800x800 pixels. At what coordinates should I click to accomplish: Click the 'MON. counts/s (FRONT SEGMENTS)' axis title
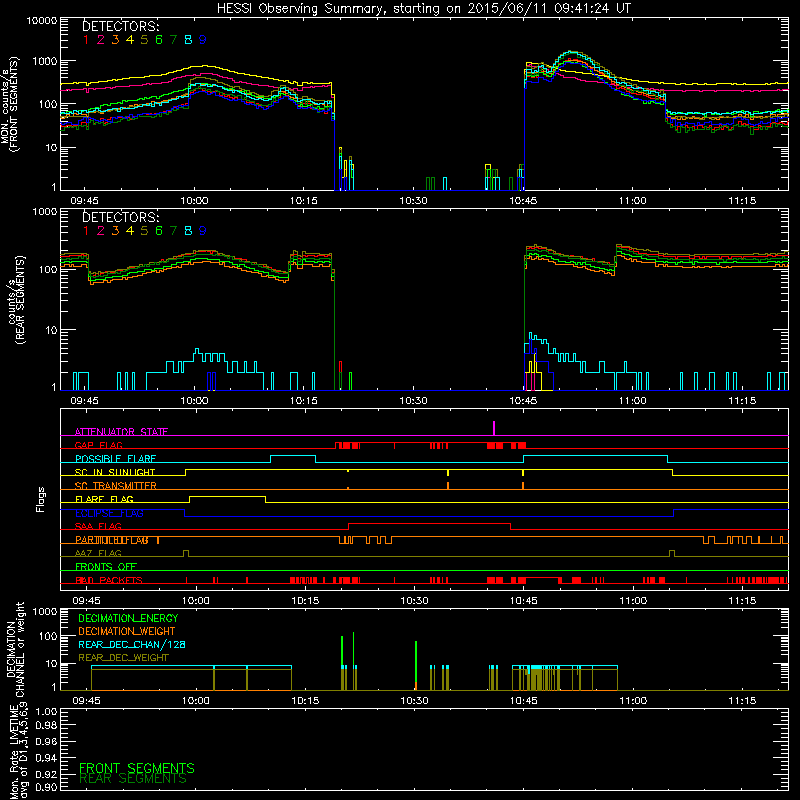point(10,104)
